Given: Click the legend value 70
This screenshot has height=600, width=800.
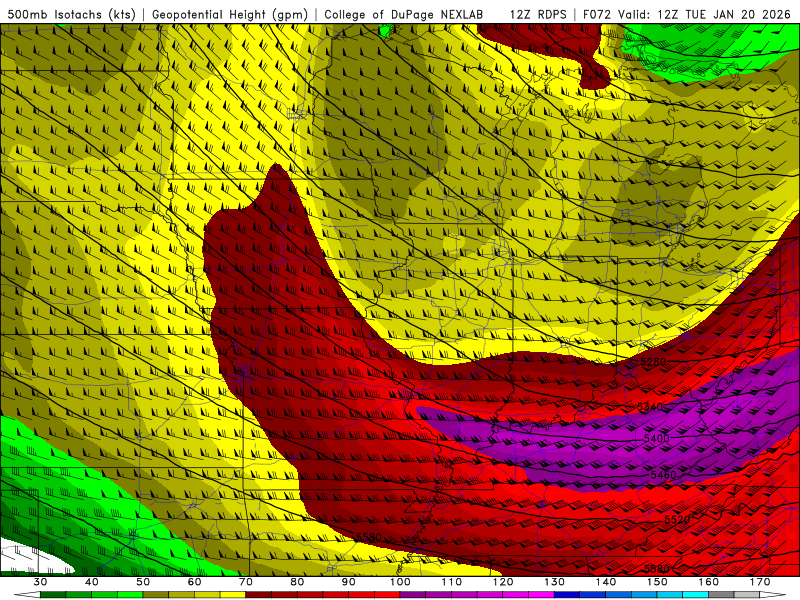Looking at the screenshot, I should (x=246, y=582).
